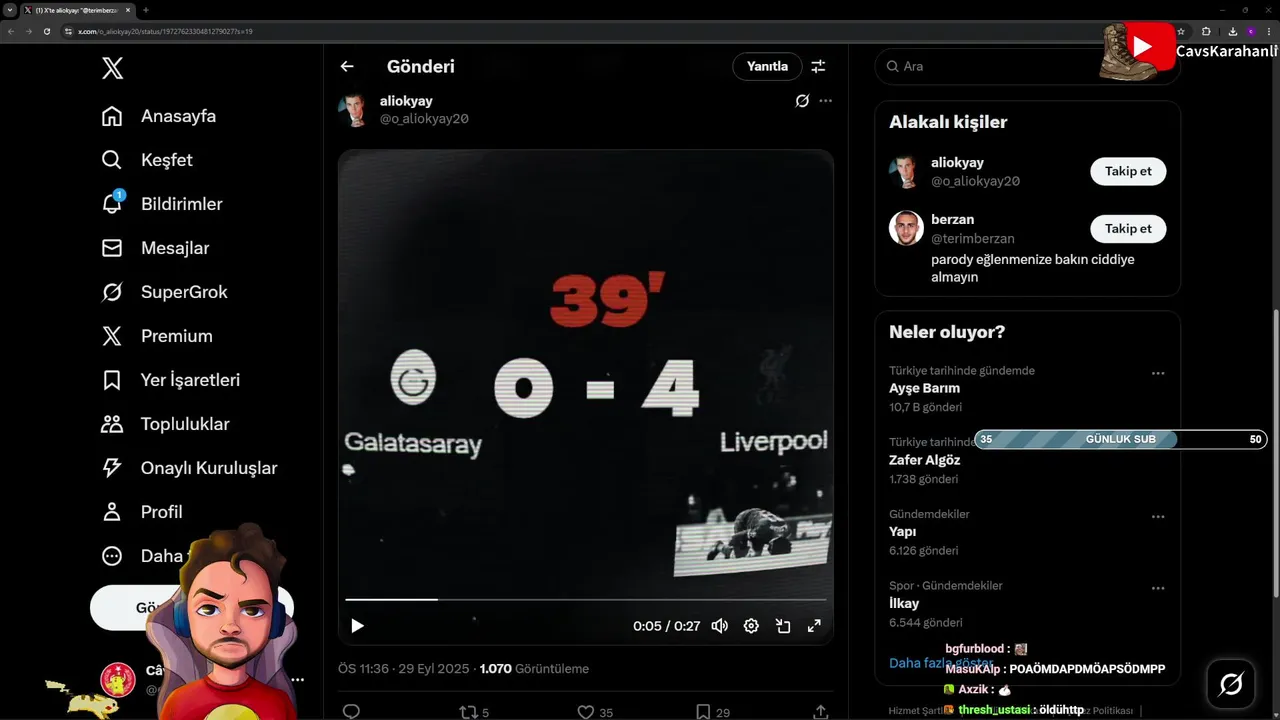Click the share icon under post

point(821,712)
